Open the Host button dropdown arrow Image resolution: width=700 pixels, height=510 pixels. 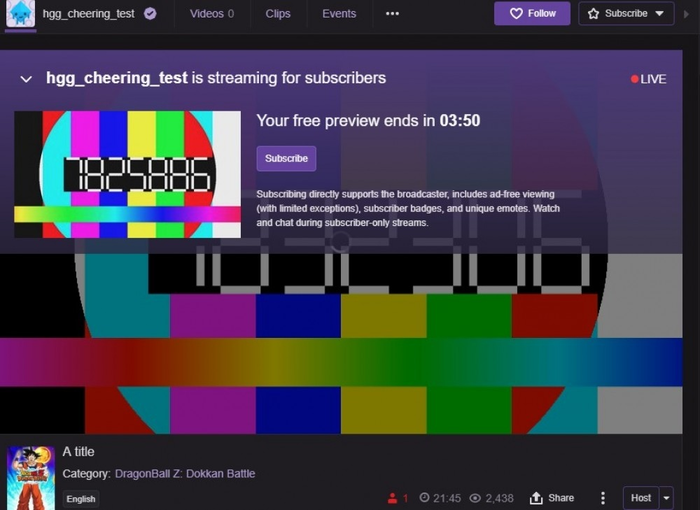[666, 498]
